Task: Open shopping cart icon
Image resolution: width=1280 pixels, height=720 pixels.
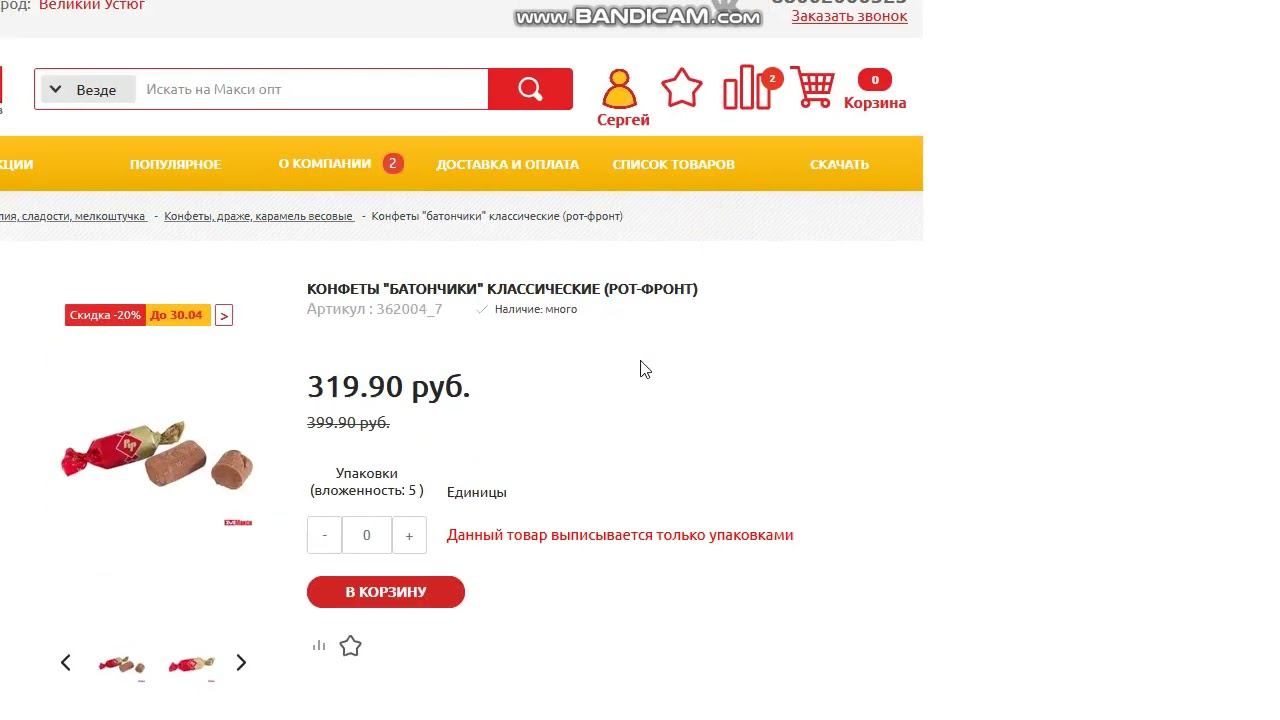Action: (x=812, y=88)
